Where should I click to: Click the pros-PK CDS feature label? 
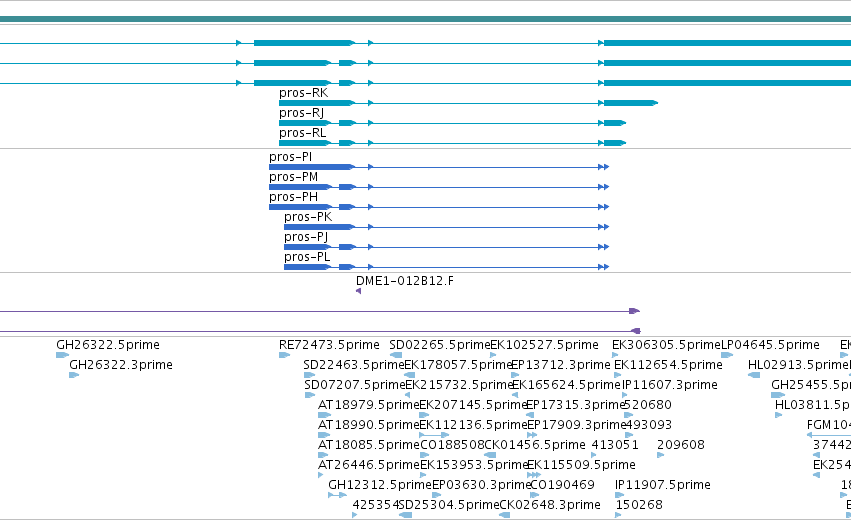pyautogui.click(x=308, y=217)
